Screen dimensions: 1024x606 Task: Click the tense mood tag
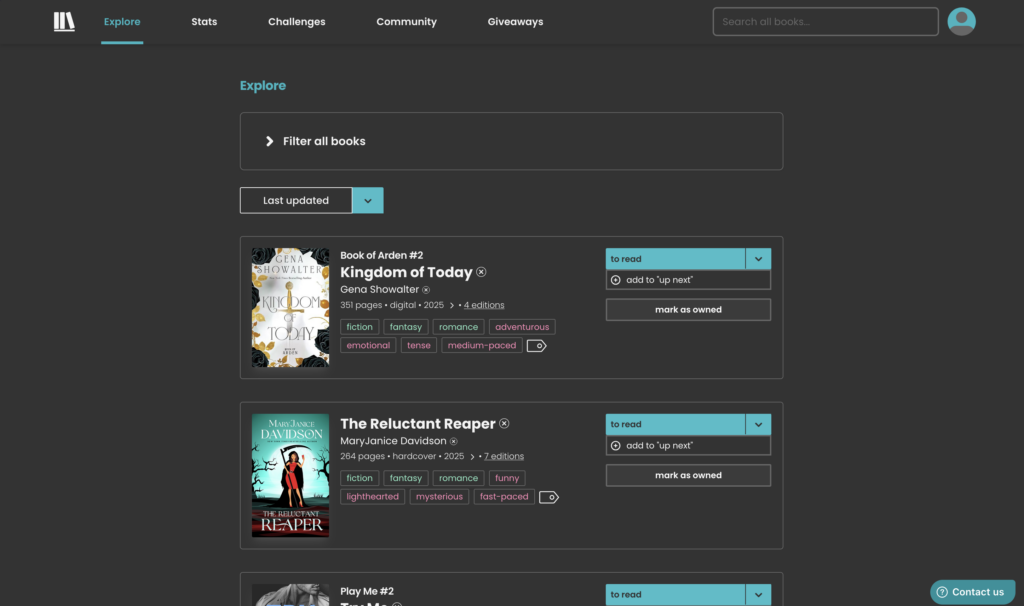point(419,345)
